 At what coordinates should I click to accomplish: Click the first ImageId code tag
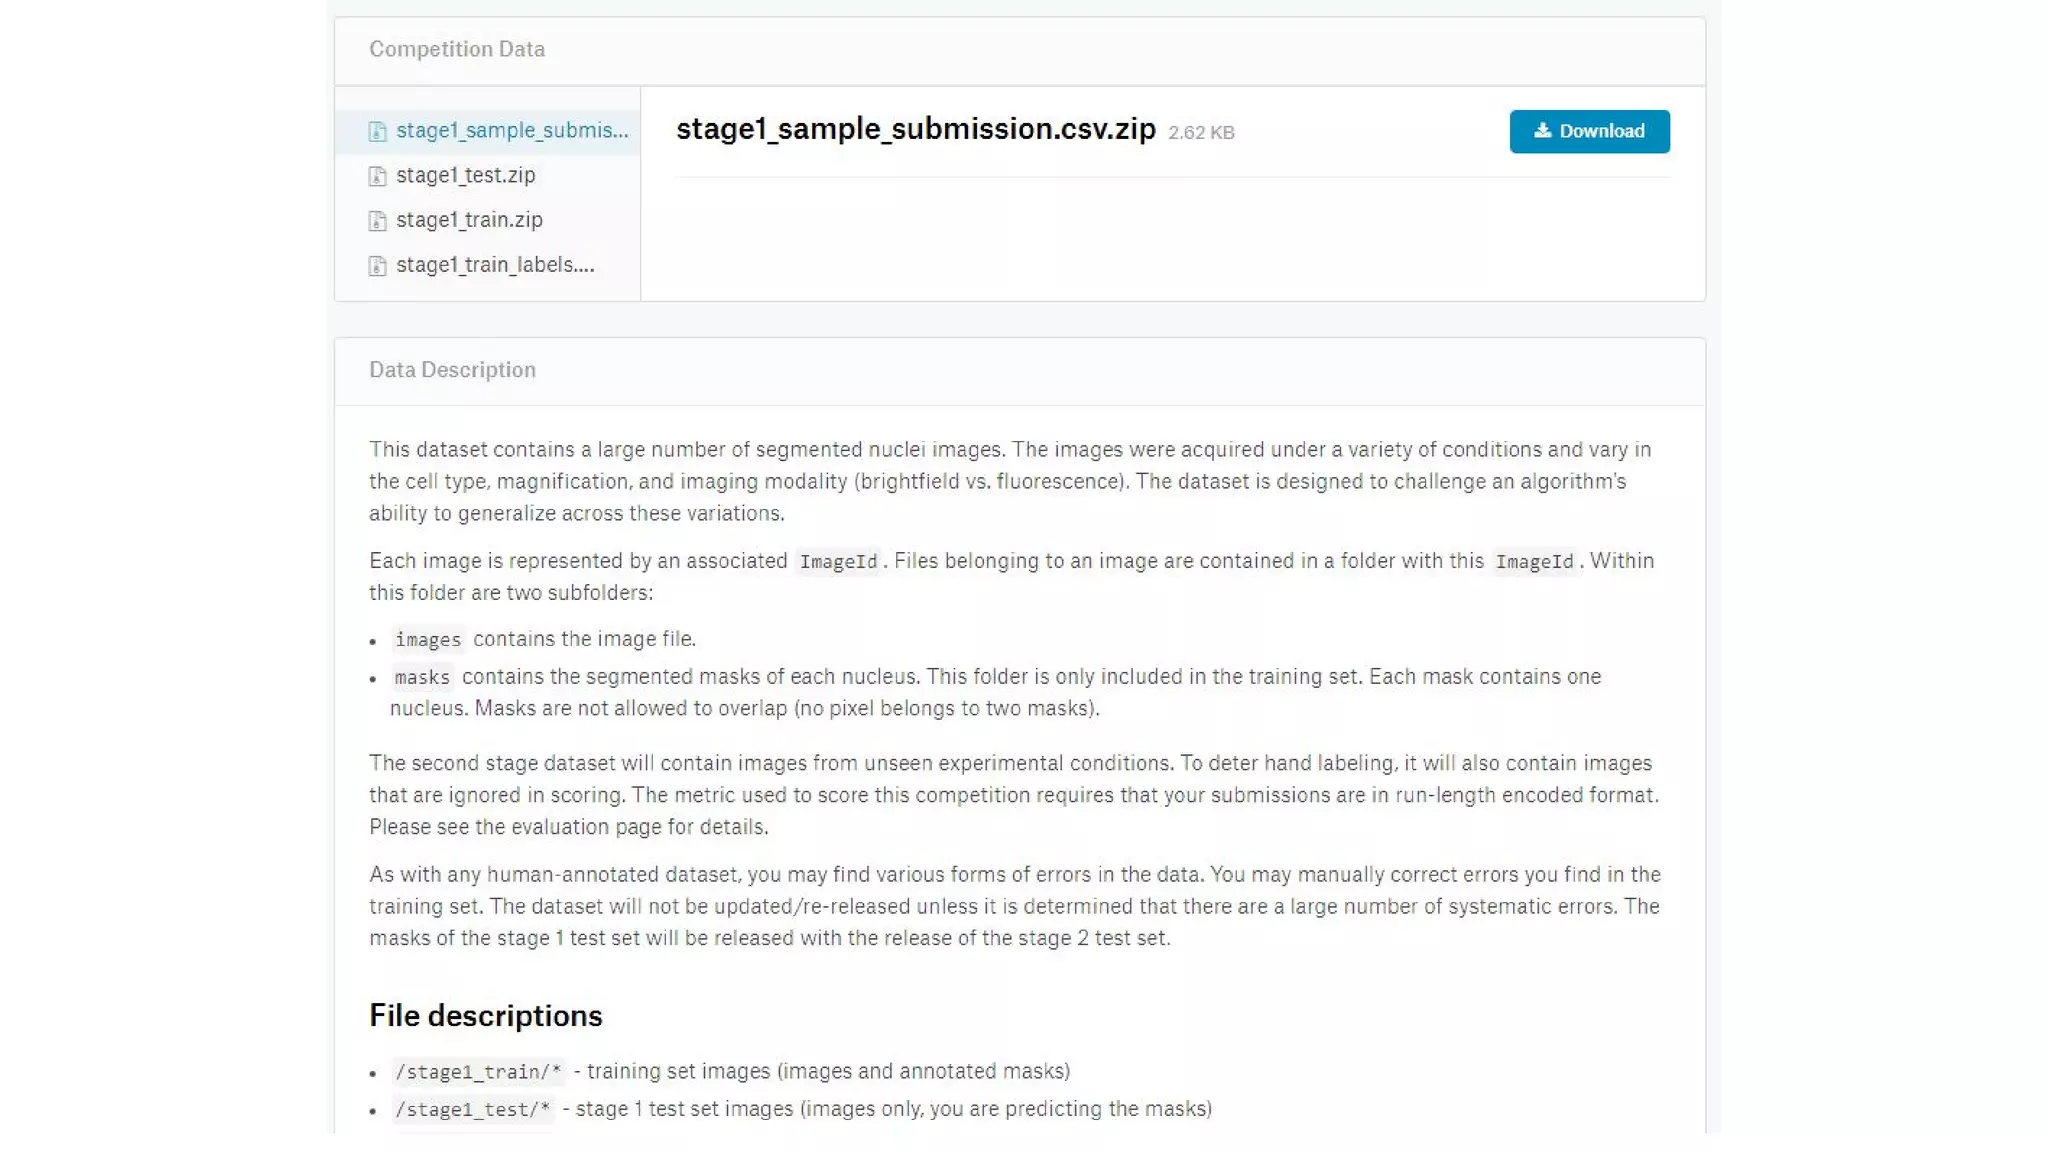pos(838,562)
